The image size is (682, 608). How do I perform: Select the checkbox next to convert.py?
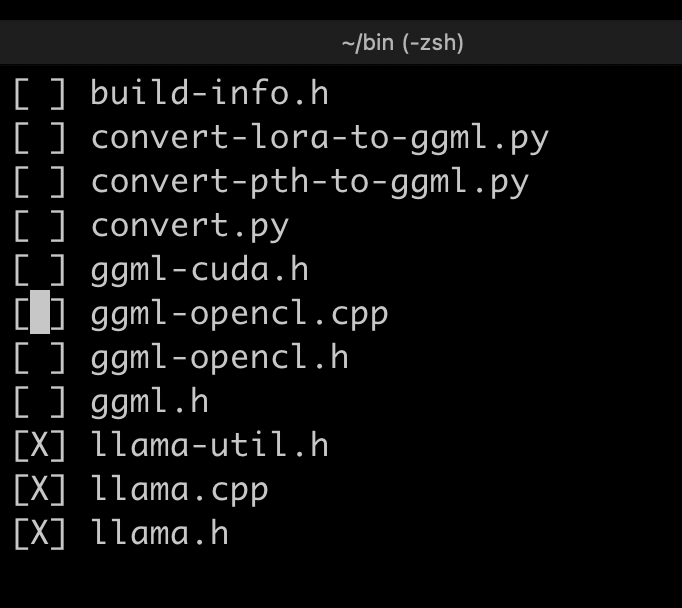click(x=40, y=226)
